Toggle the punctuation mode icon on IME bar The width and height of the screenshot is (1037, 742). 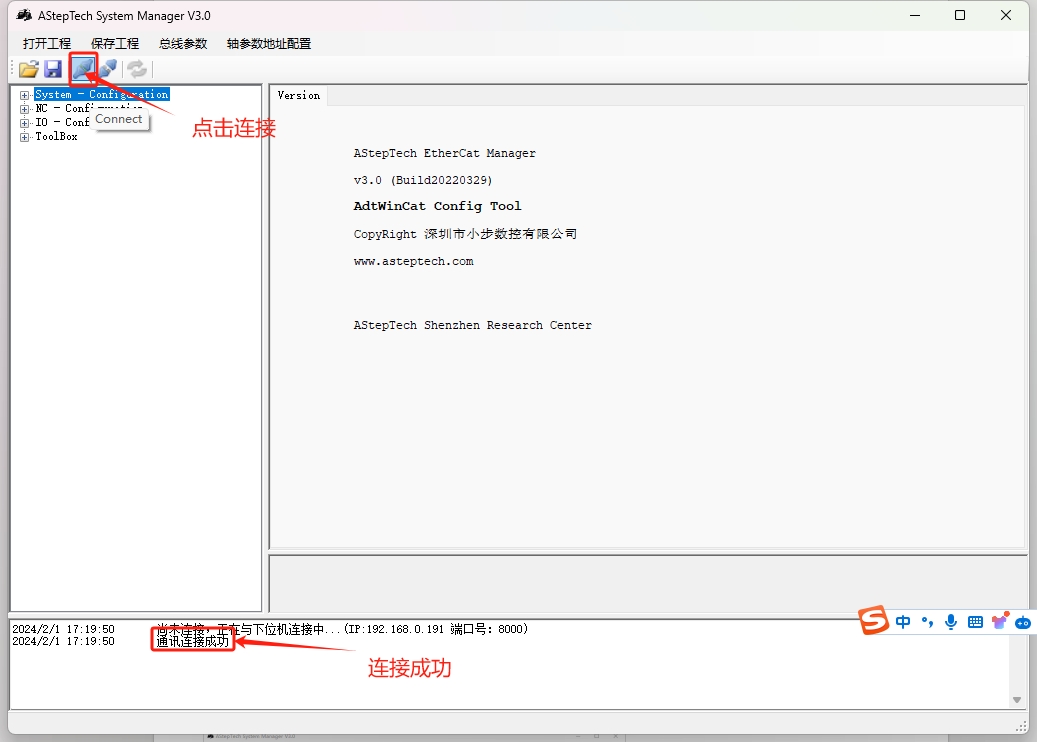(x=927, y=622)
